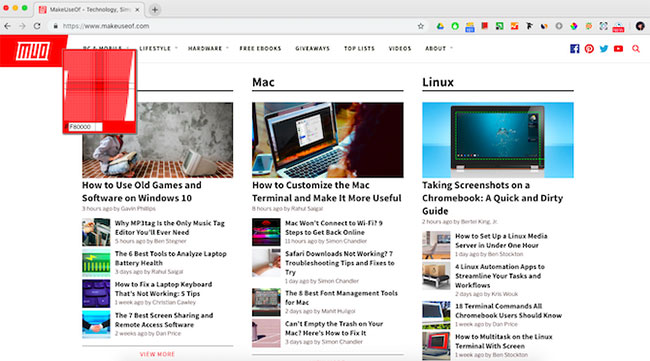Click author name Gavin Phillips
Viewport: 650px width, 361px height.
click(138, 209)
